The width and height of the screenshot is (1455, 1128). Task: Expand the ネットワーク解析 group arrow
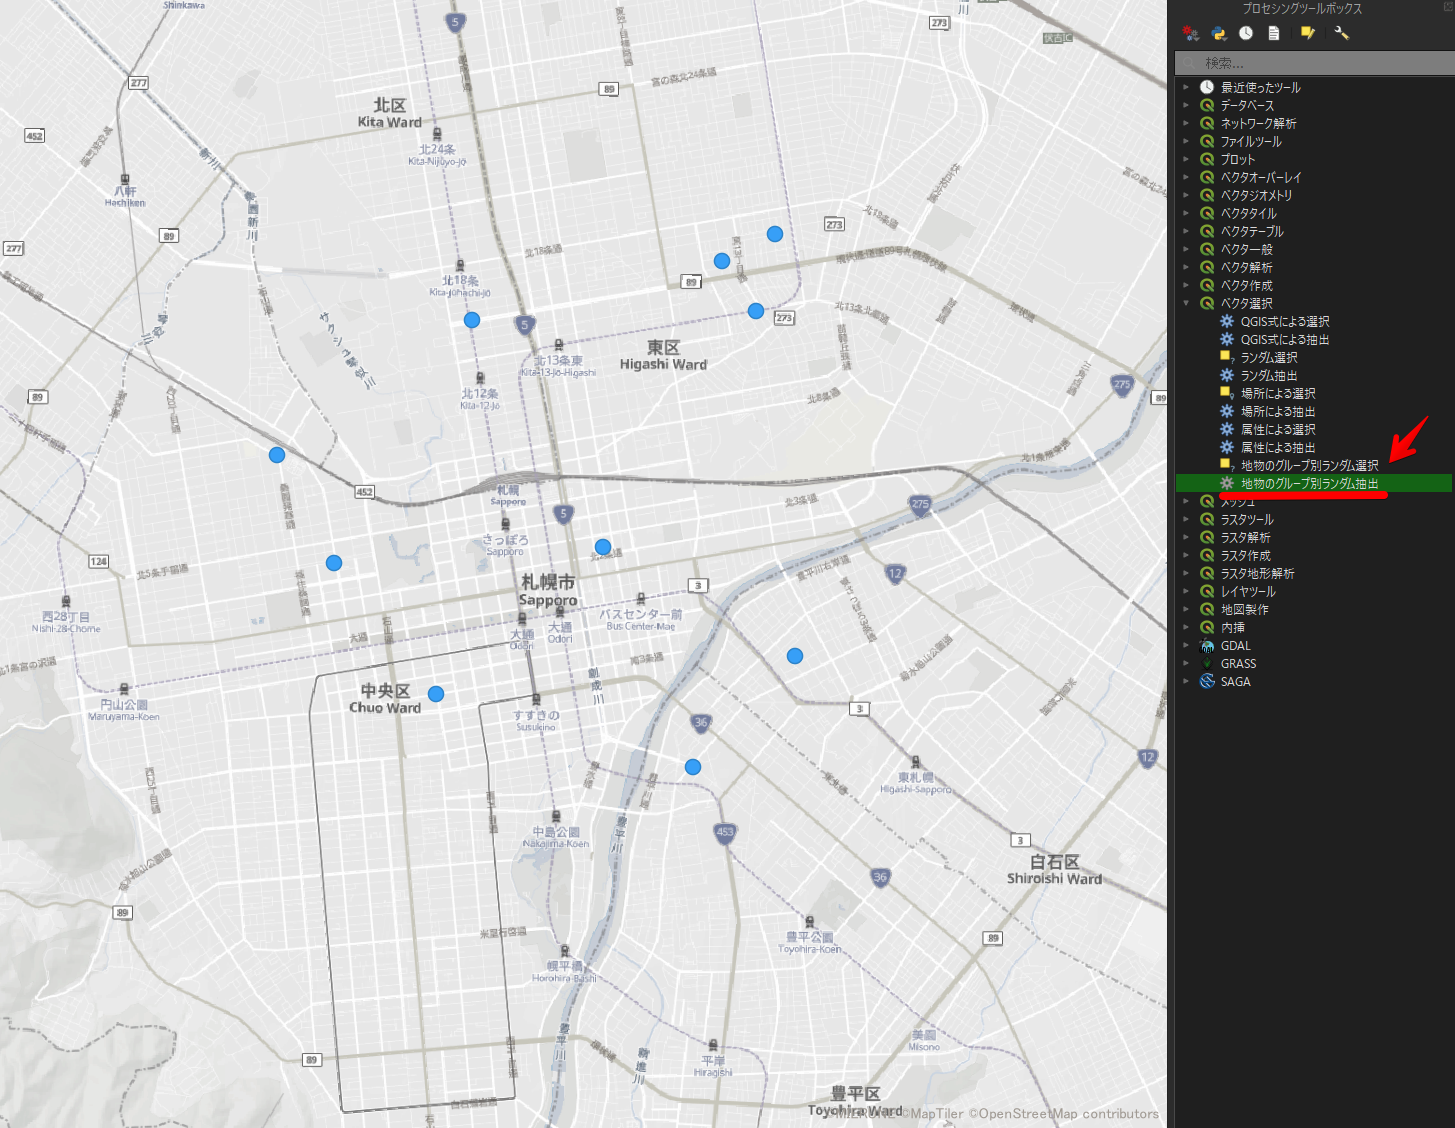point(1186,124)
